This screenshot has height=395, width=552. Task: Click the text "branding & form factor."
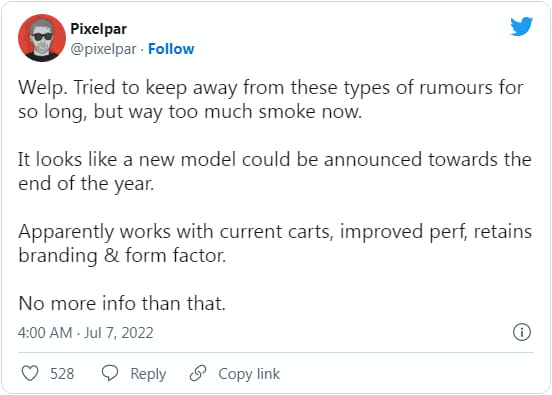click(122, 256)
